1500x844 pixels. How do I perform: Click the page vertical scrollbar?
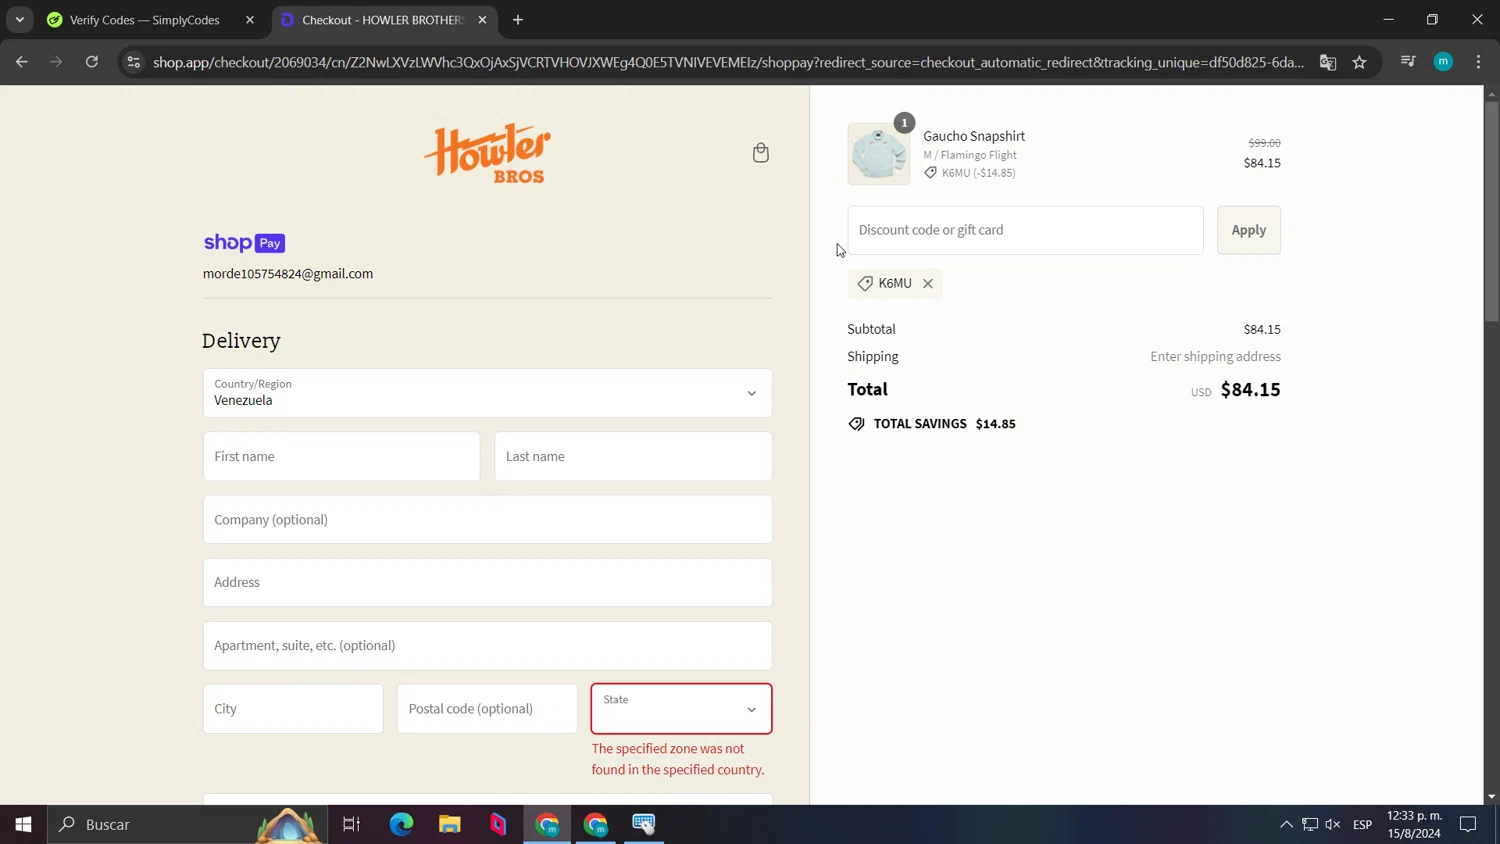[x=1491, y=210]
